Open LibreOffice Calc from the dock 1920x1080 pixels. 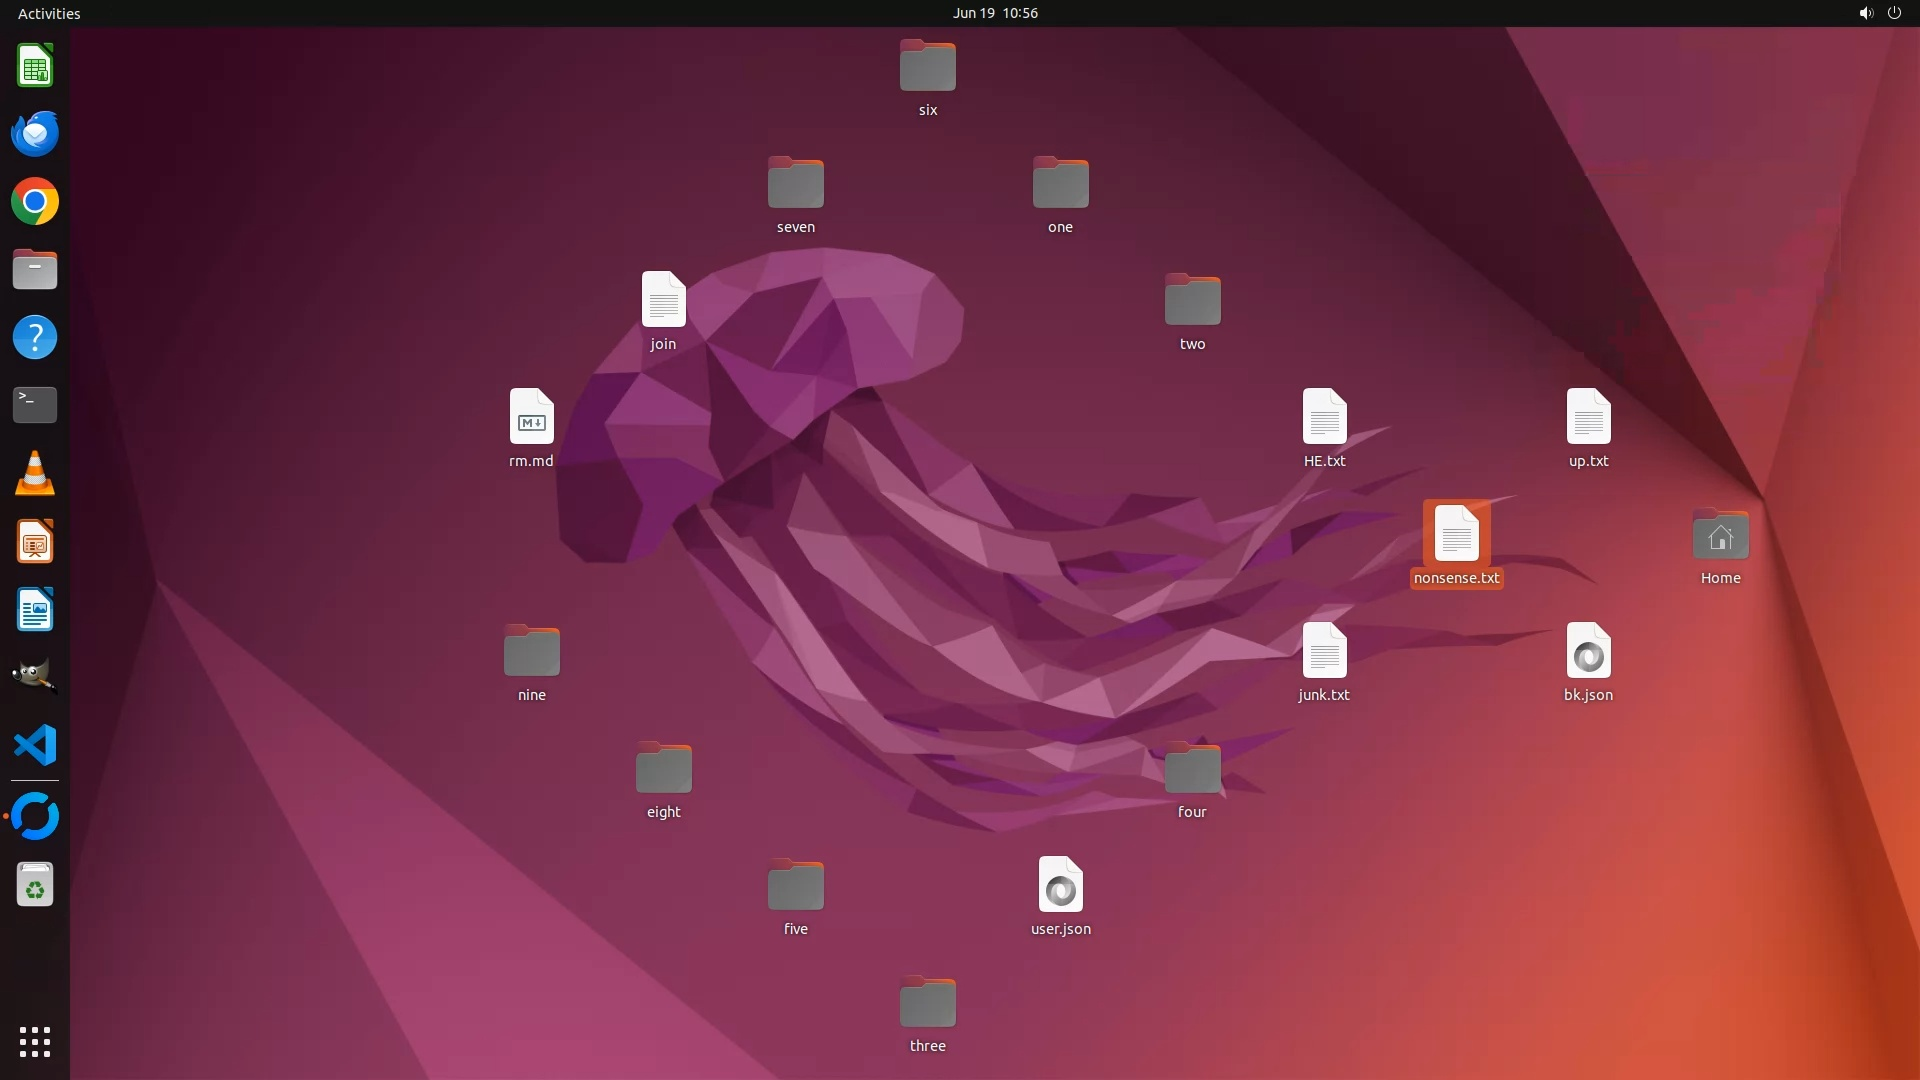point(35,67)
